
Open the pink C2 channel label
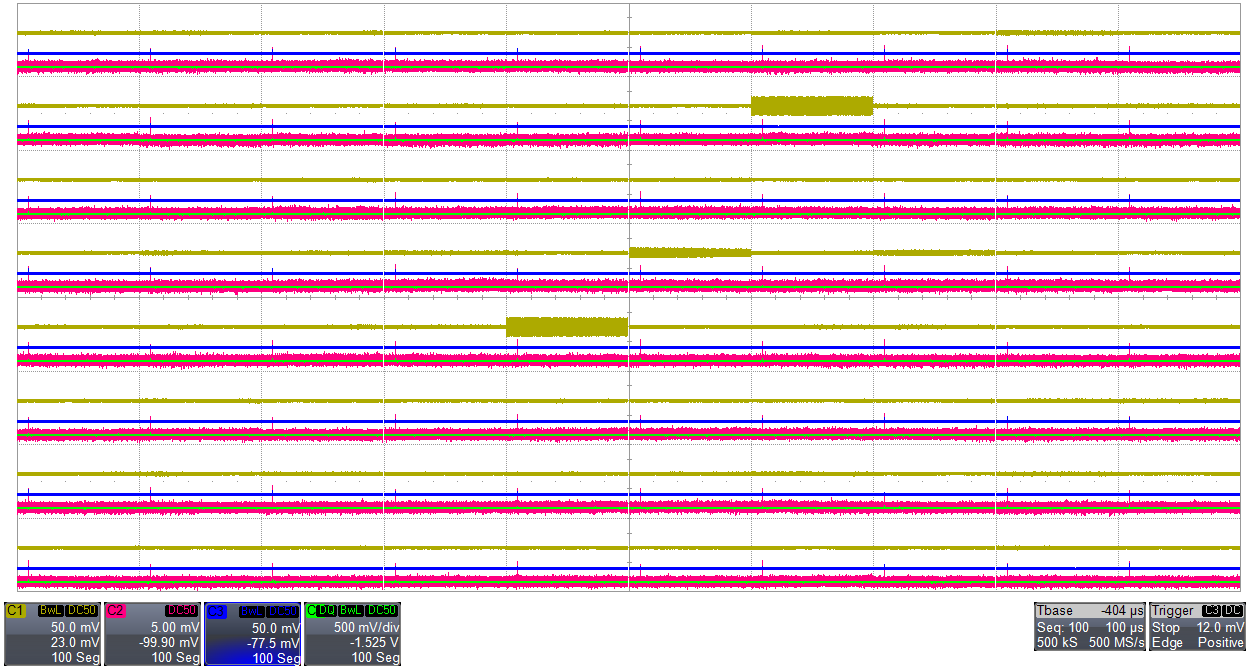click(x=116, y=610)
